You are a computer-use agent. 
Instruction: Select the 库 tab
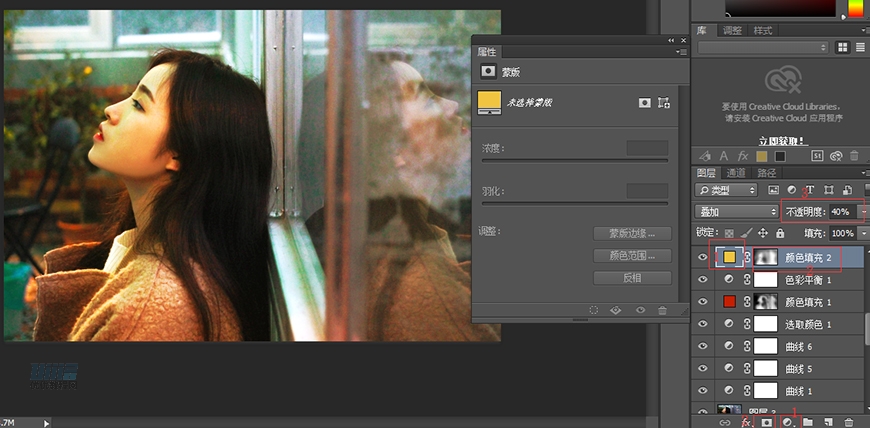702,31
